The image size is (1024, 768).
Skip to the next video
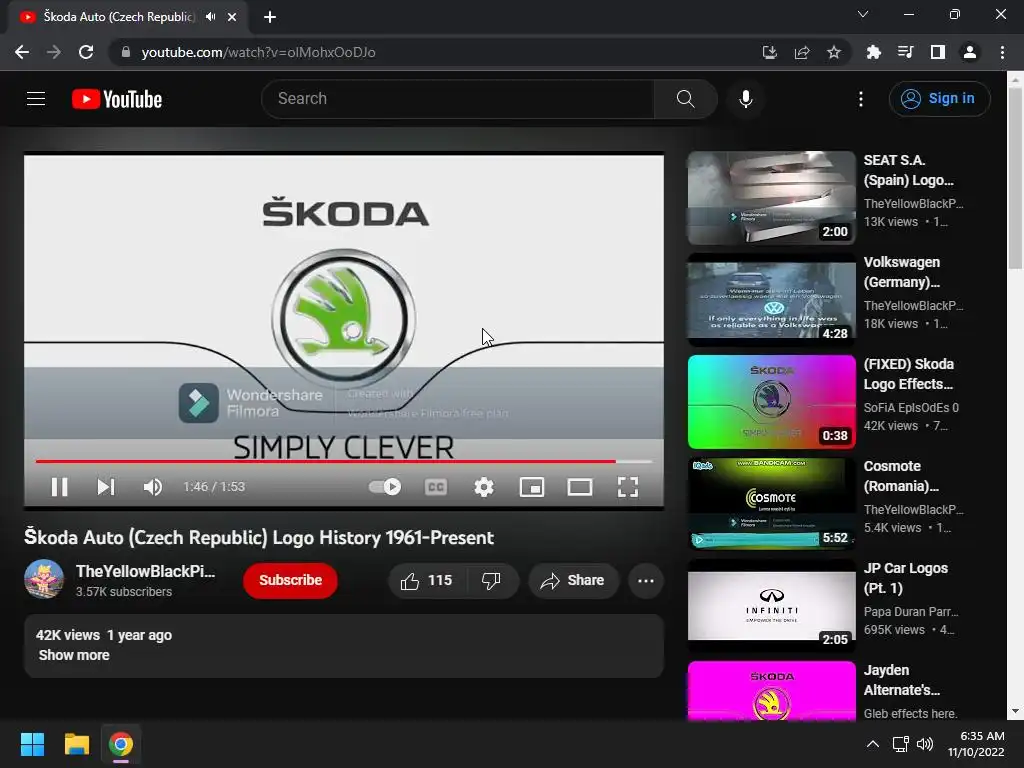[x=106, y=487]
